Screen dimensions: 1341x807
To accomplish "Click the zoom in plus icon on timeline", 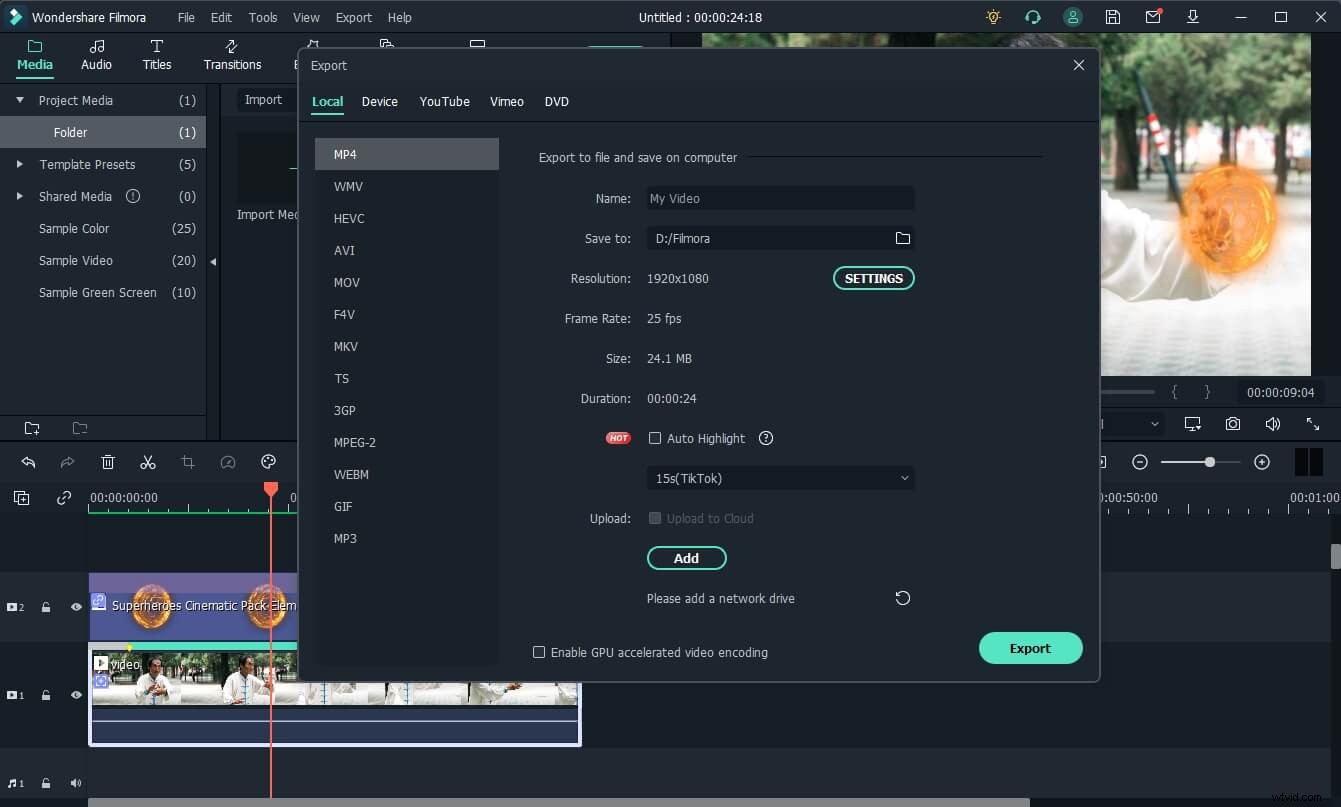I will (1262, 462).
